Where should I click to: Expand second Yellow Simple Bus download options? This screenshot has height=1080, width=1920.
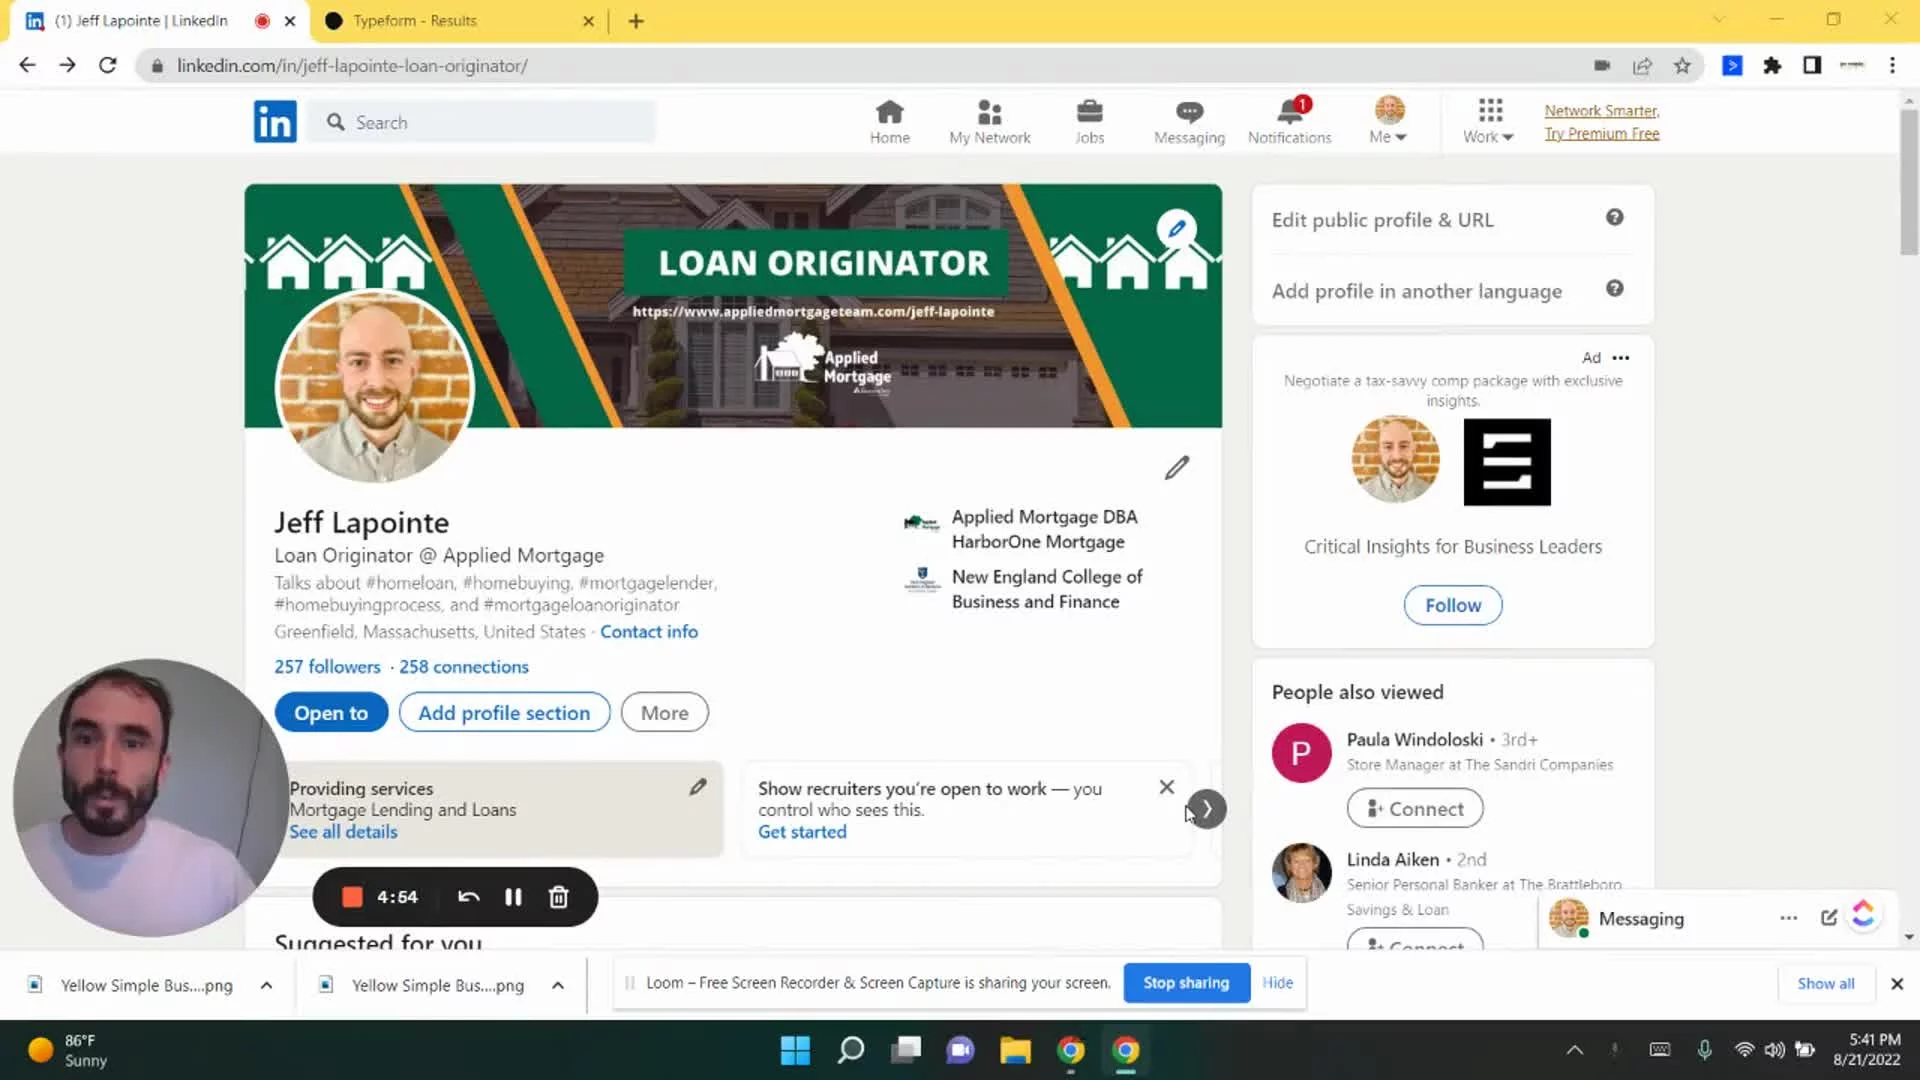tap(558, 985)
